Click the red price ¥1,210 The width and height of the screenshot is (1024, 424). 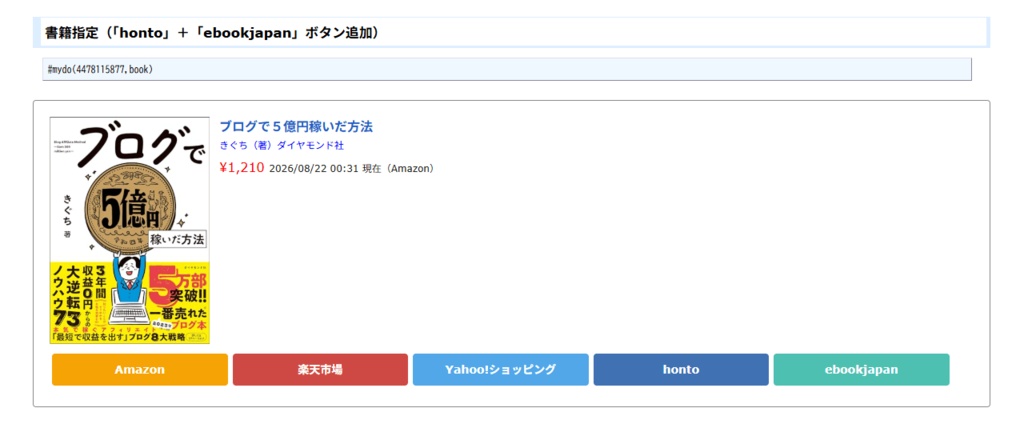click(x=242, y=168)
